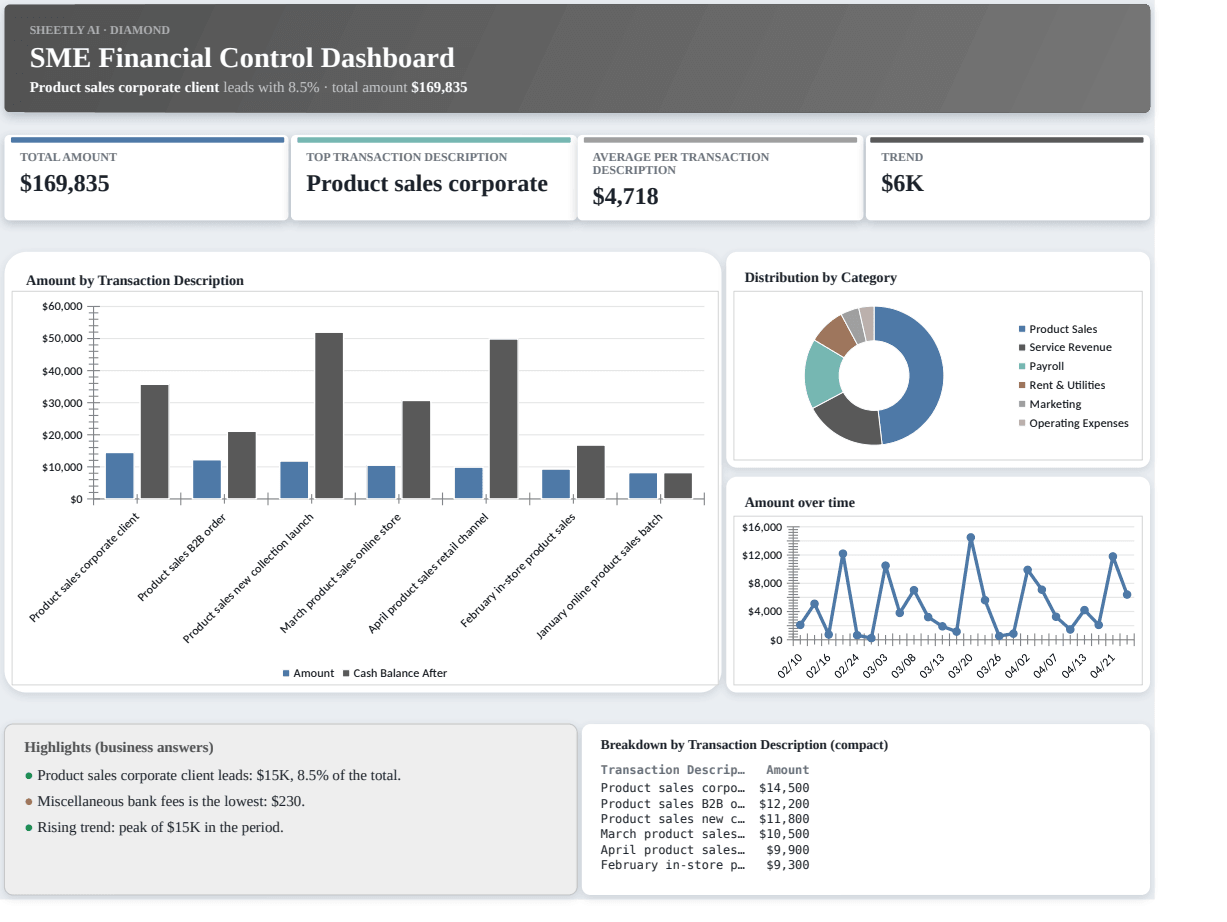Click the Miscellaneous bank fees lowest highlight

(x=171, y=801)
